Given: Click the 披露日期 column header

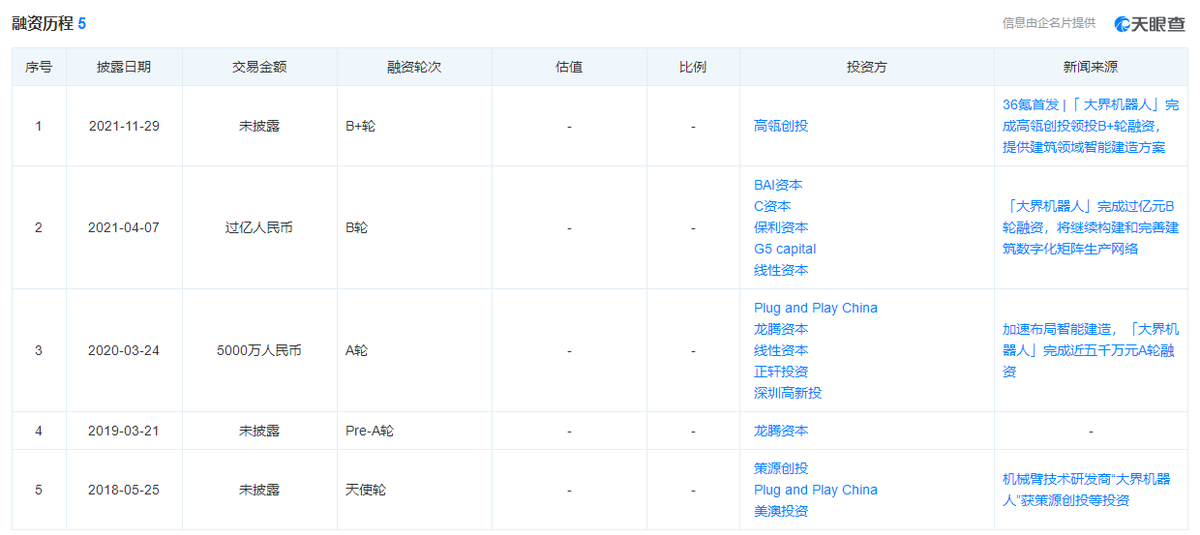Looking at the screenshot, I should 124,68.
